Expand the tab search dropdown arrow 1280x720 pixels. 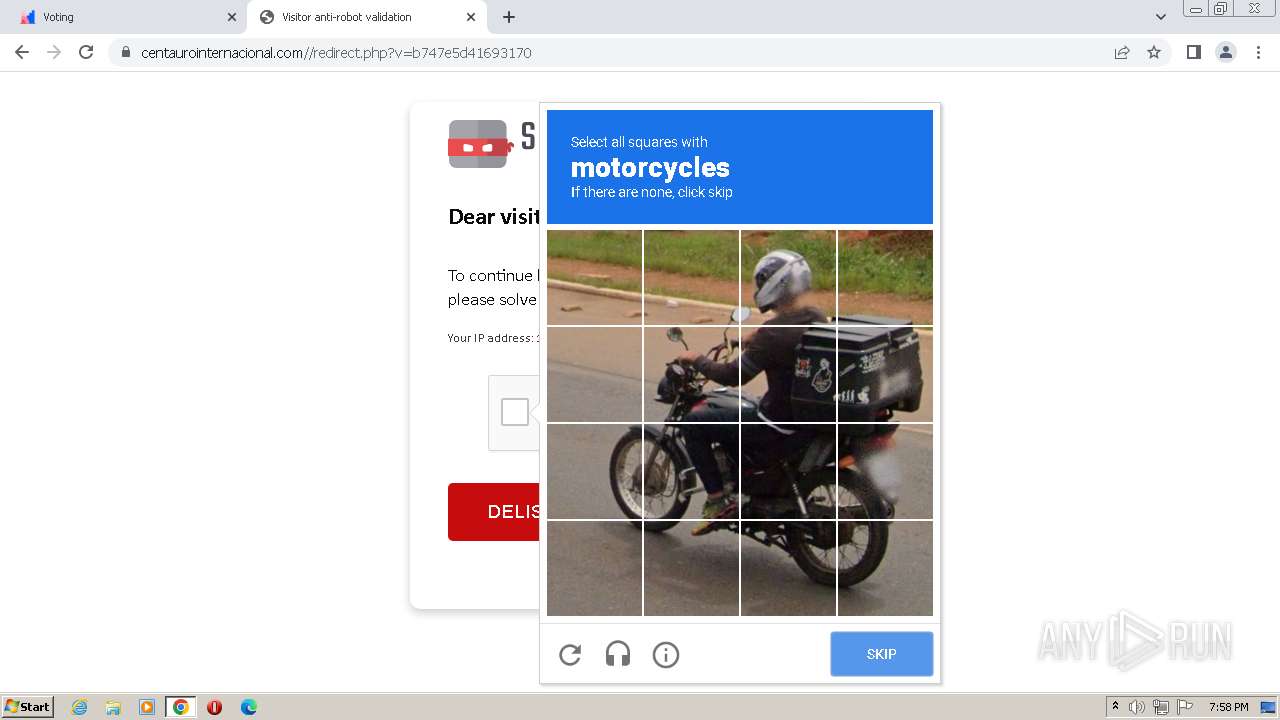1161,17
